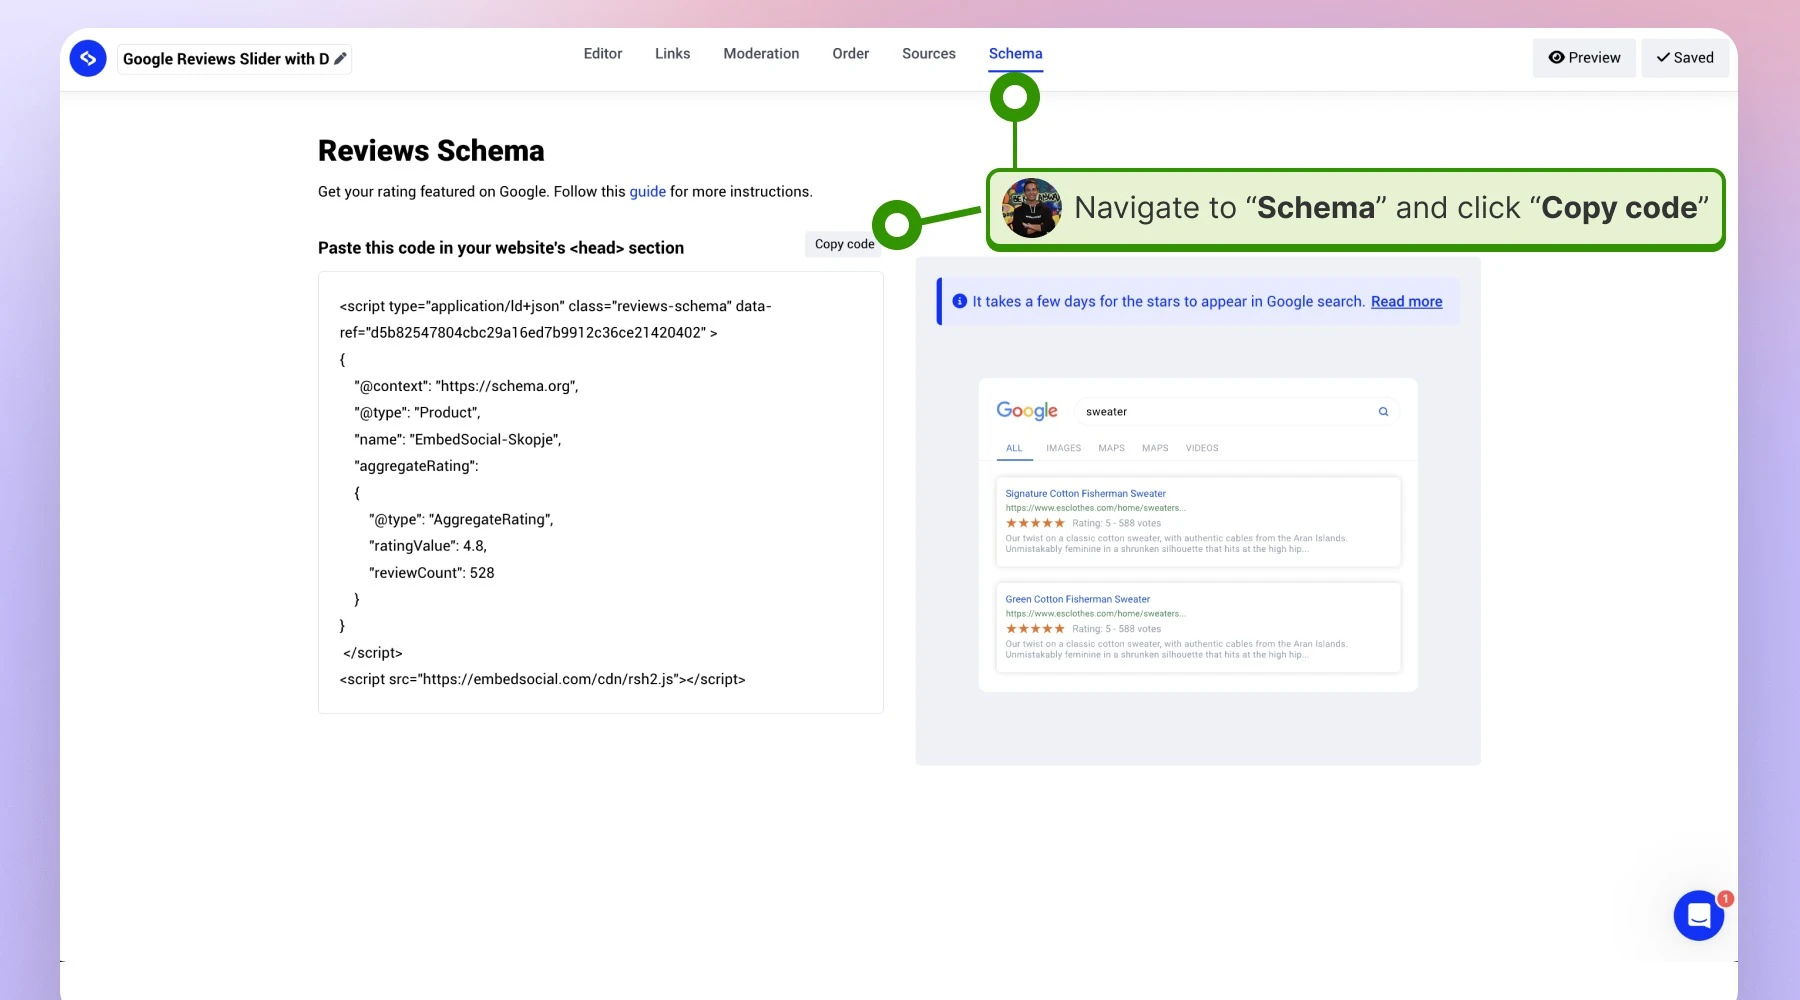Click Green Cotton Fisherman Sweater result
Screen dimensions: 1800x1000
click(x=1077, y=600)
